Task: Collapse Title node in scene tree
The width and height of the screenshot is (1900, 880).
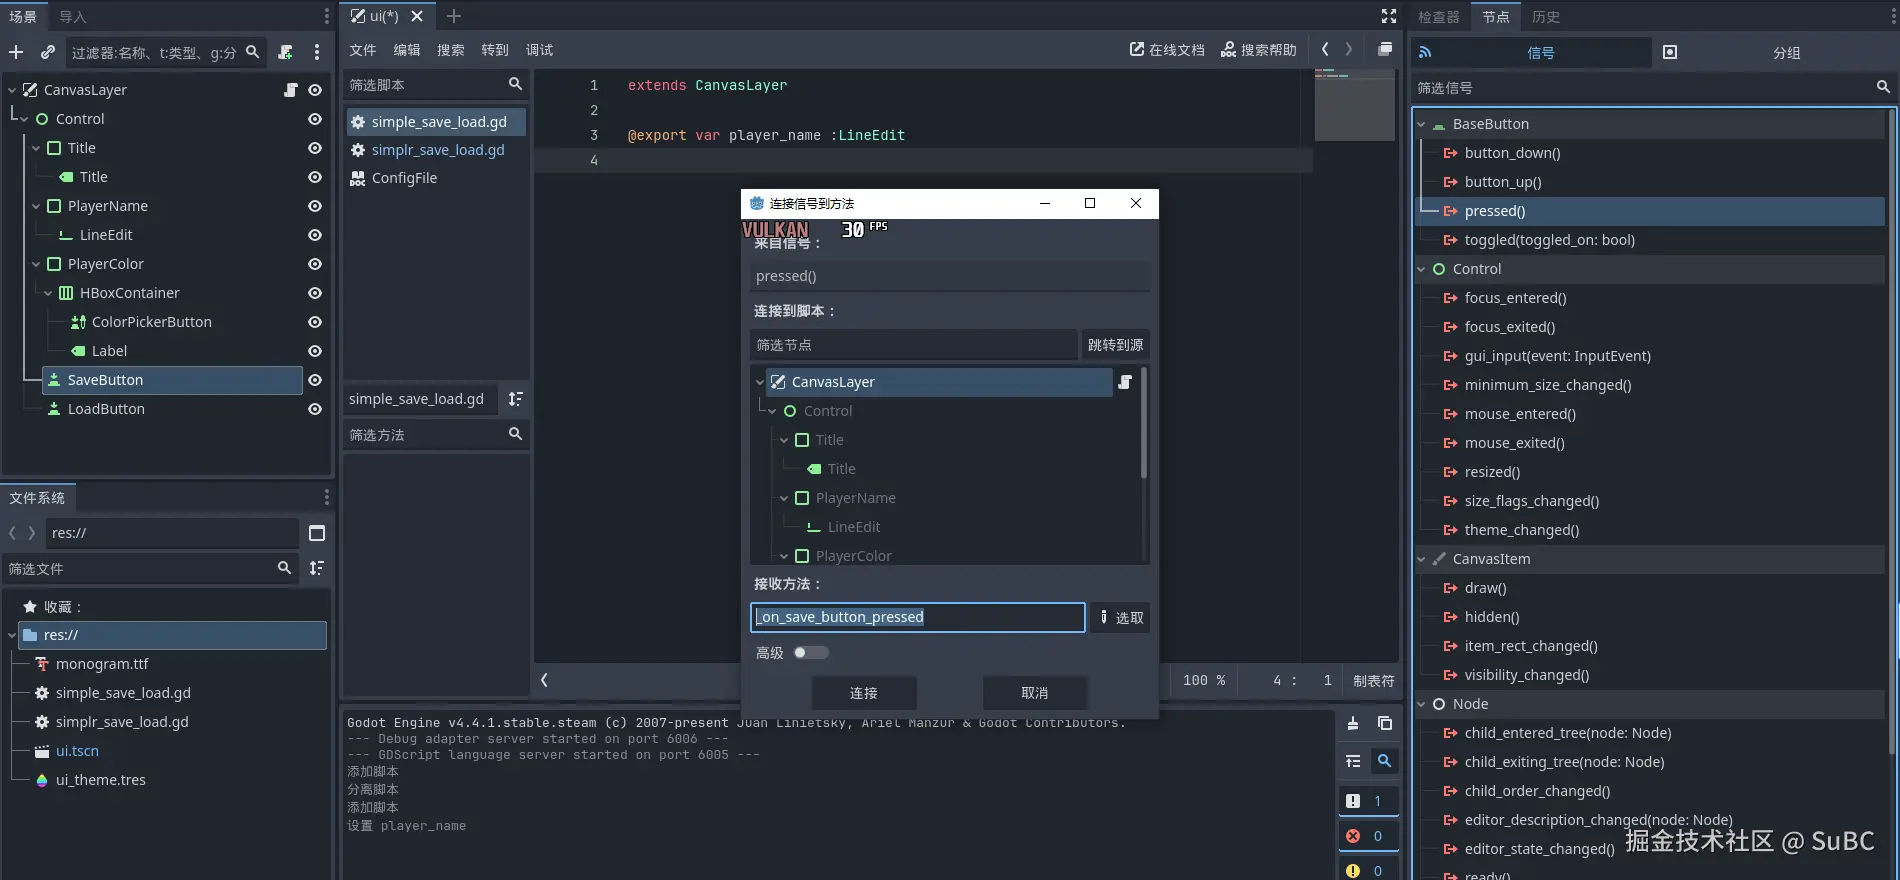Action: 36,148
